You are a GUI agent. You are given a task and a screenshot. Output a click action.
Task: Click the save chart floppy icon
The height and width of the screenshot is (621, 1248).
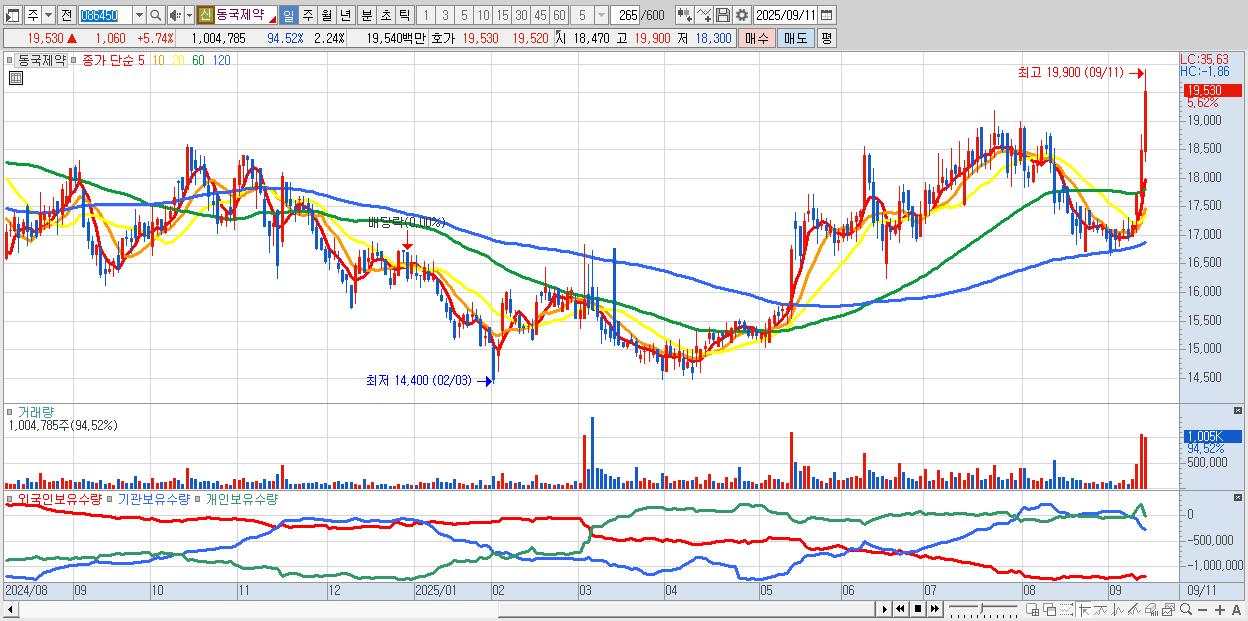723,15
